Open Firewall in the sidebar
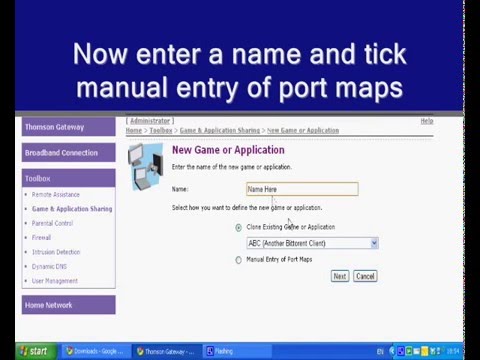Image resolution: width=480 pixels, height=360 pixels. point(41,237)
